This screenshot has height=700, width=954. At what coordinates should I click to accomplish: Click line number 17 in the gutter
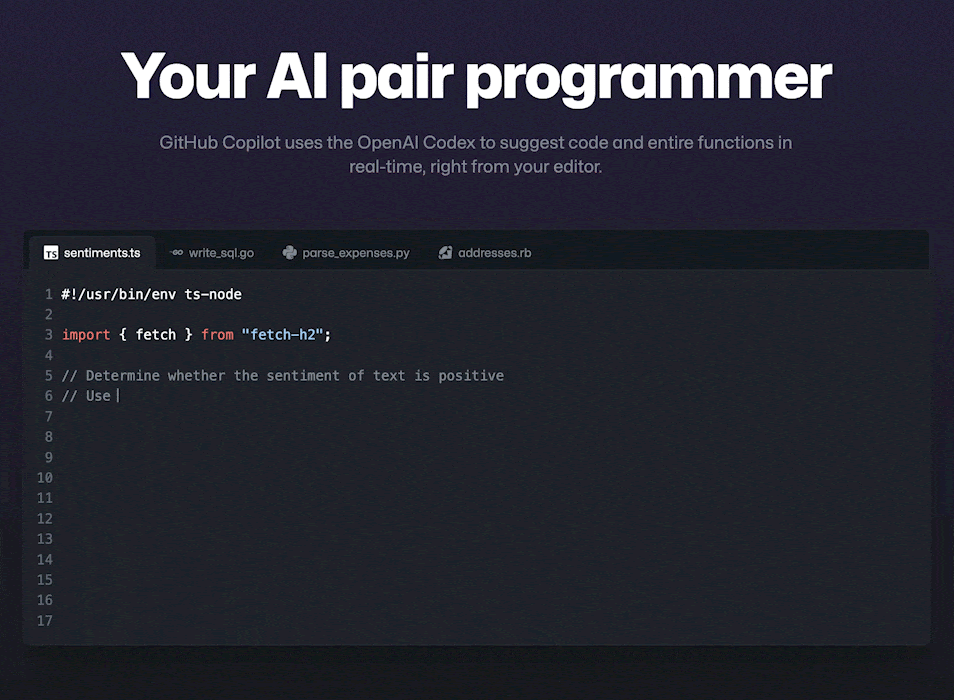(44, 621)
